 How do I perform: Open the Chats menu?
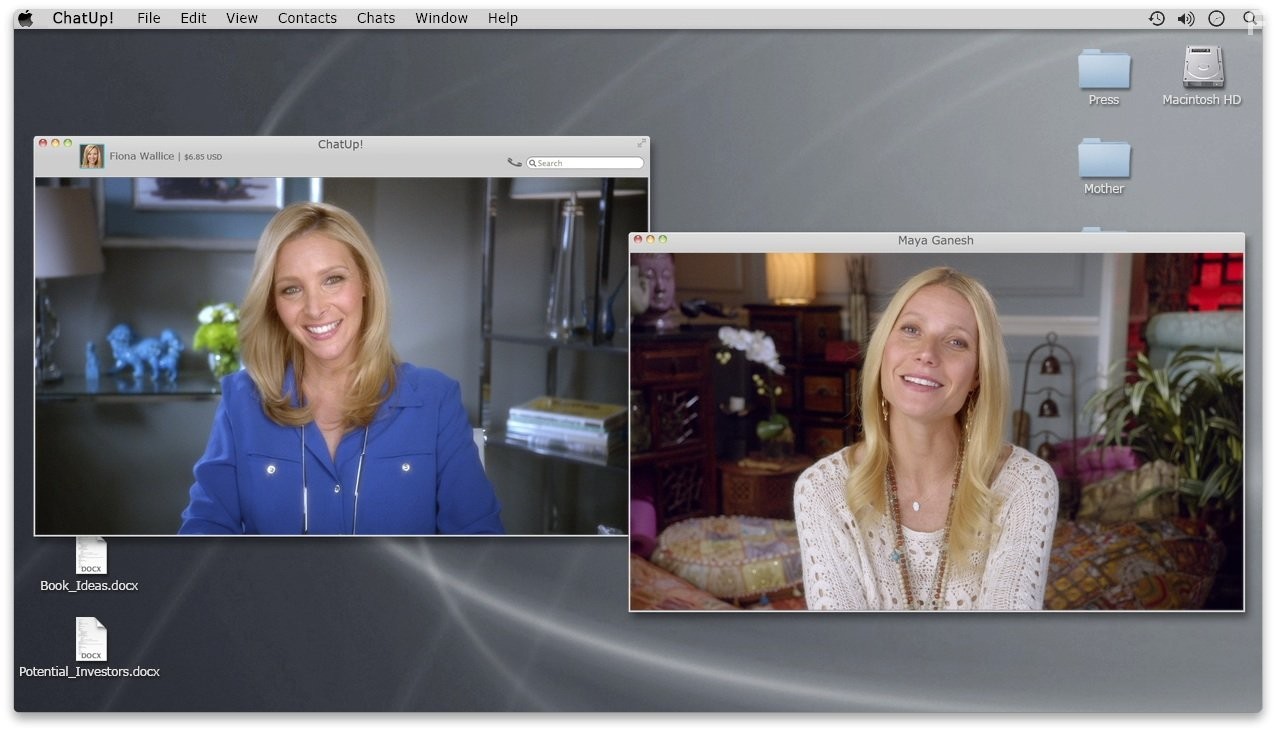click(375, 17)
